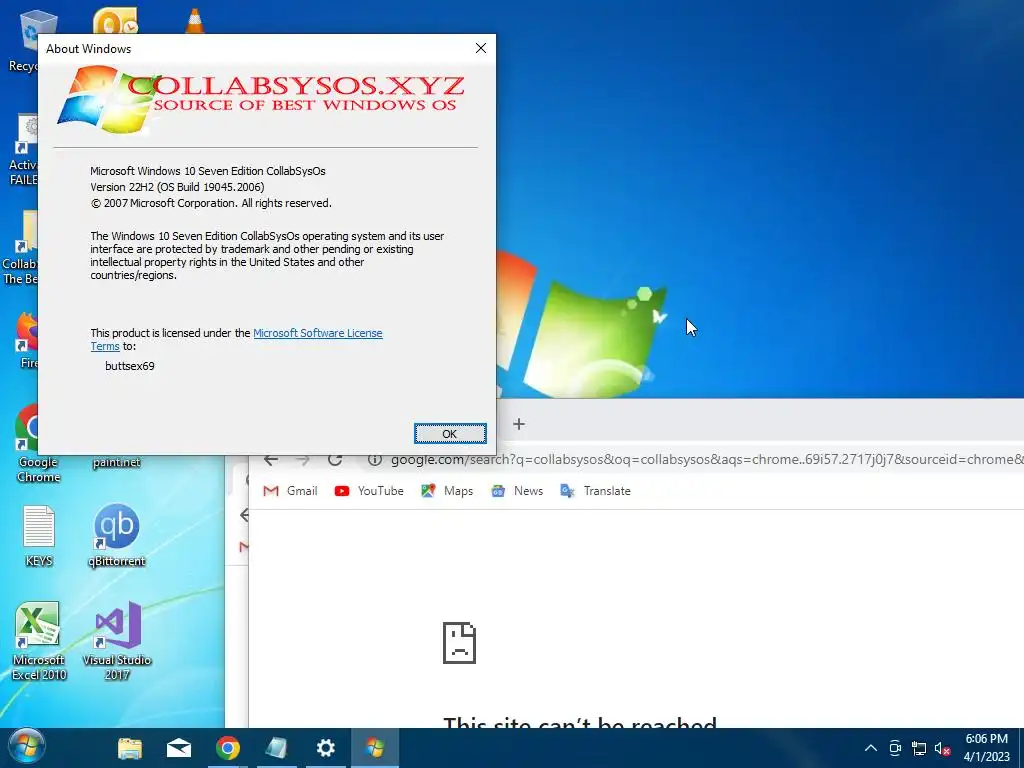
Task: Reload the page in Chrome
Action: tap(335, 460)
